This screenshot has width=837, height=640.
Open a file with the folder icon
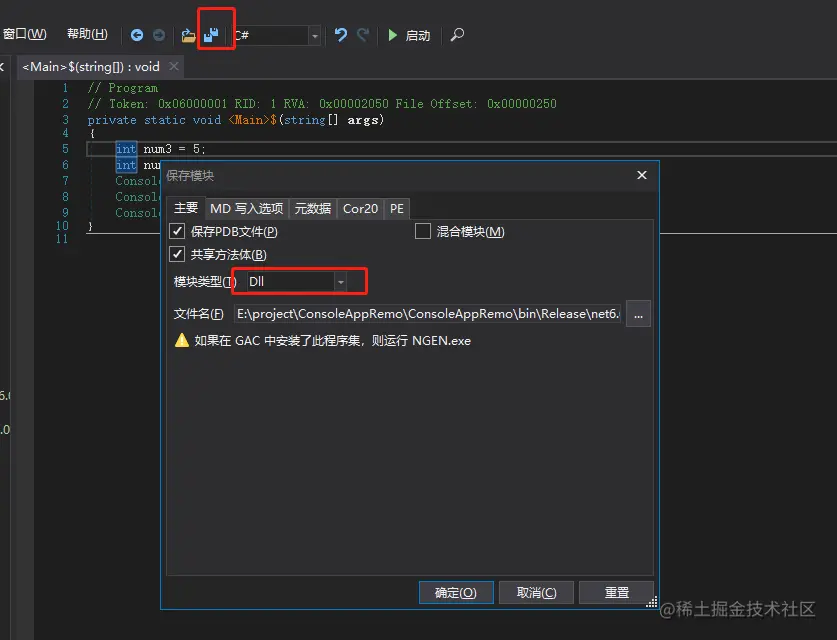pyautogui.click(x=188, y=36)
